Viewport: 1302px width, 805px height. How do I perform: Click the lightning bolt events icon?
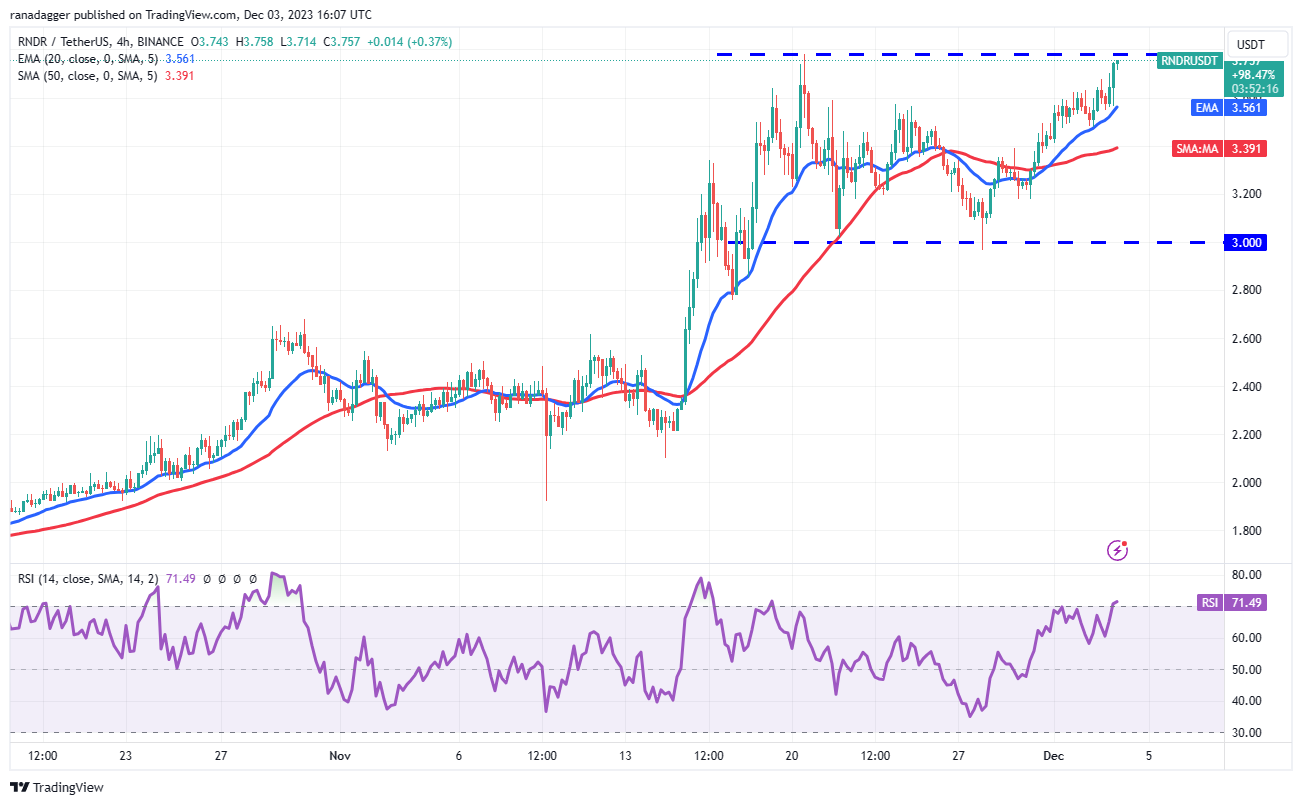point(1118,550)
